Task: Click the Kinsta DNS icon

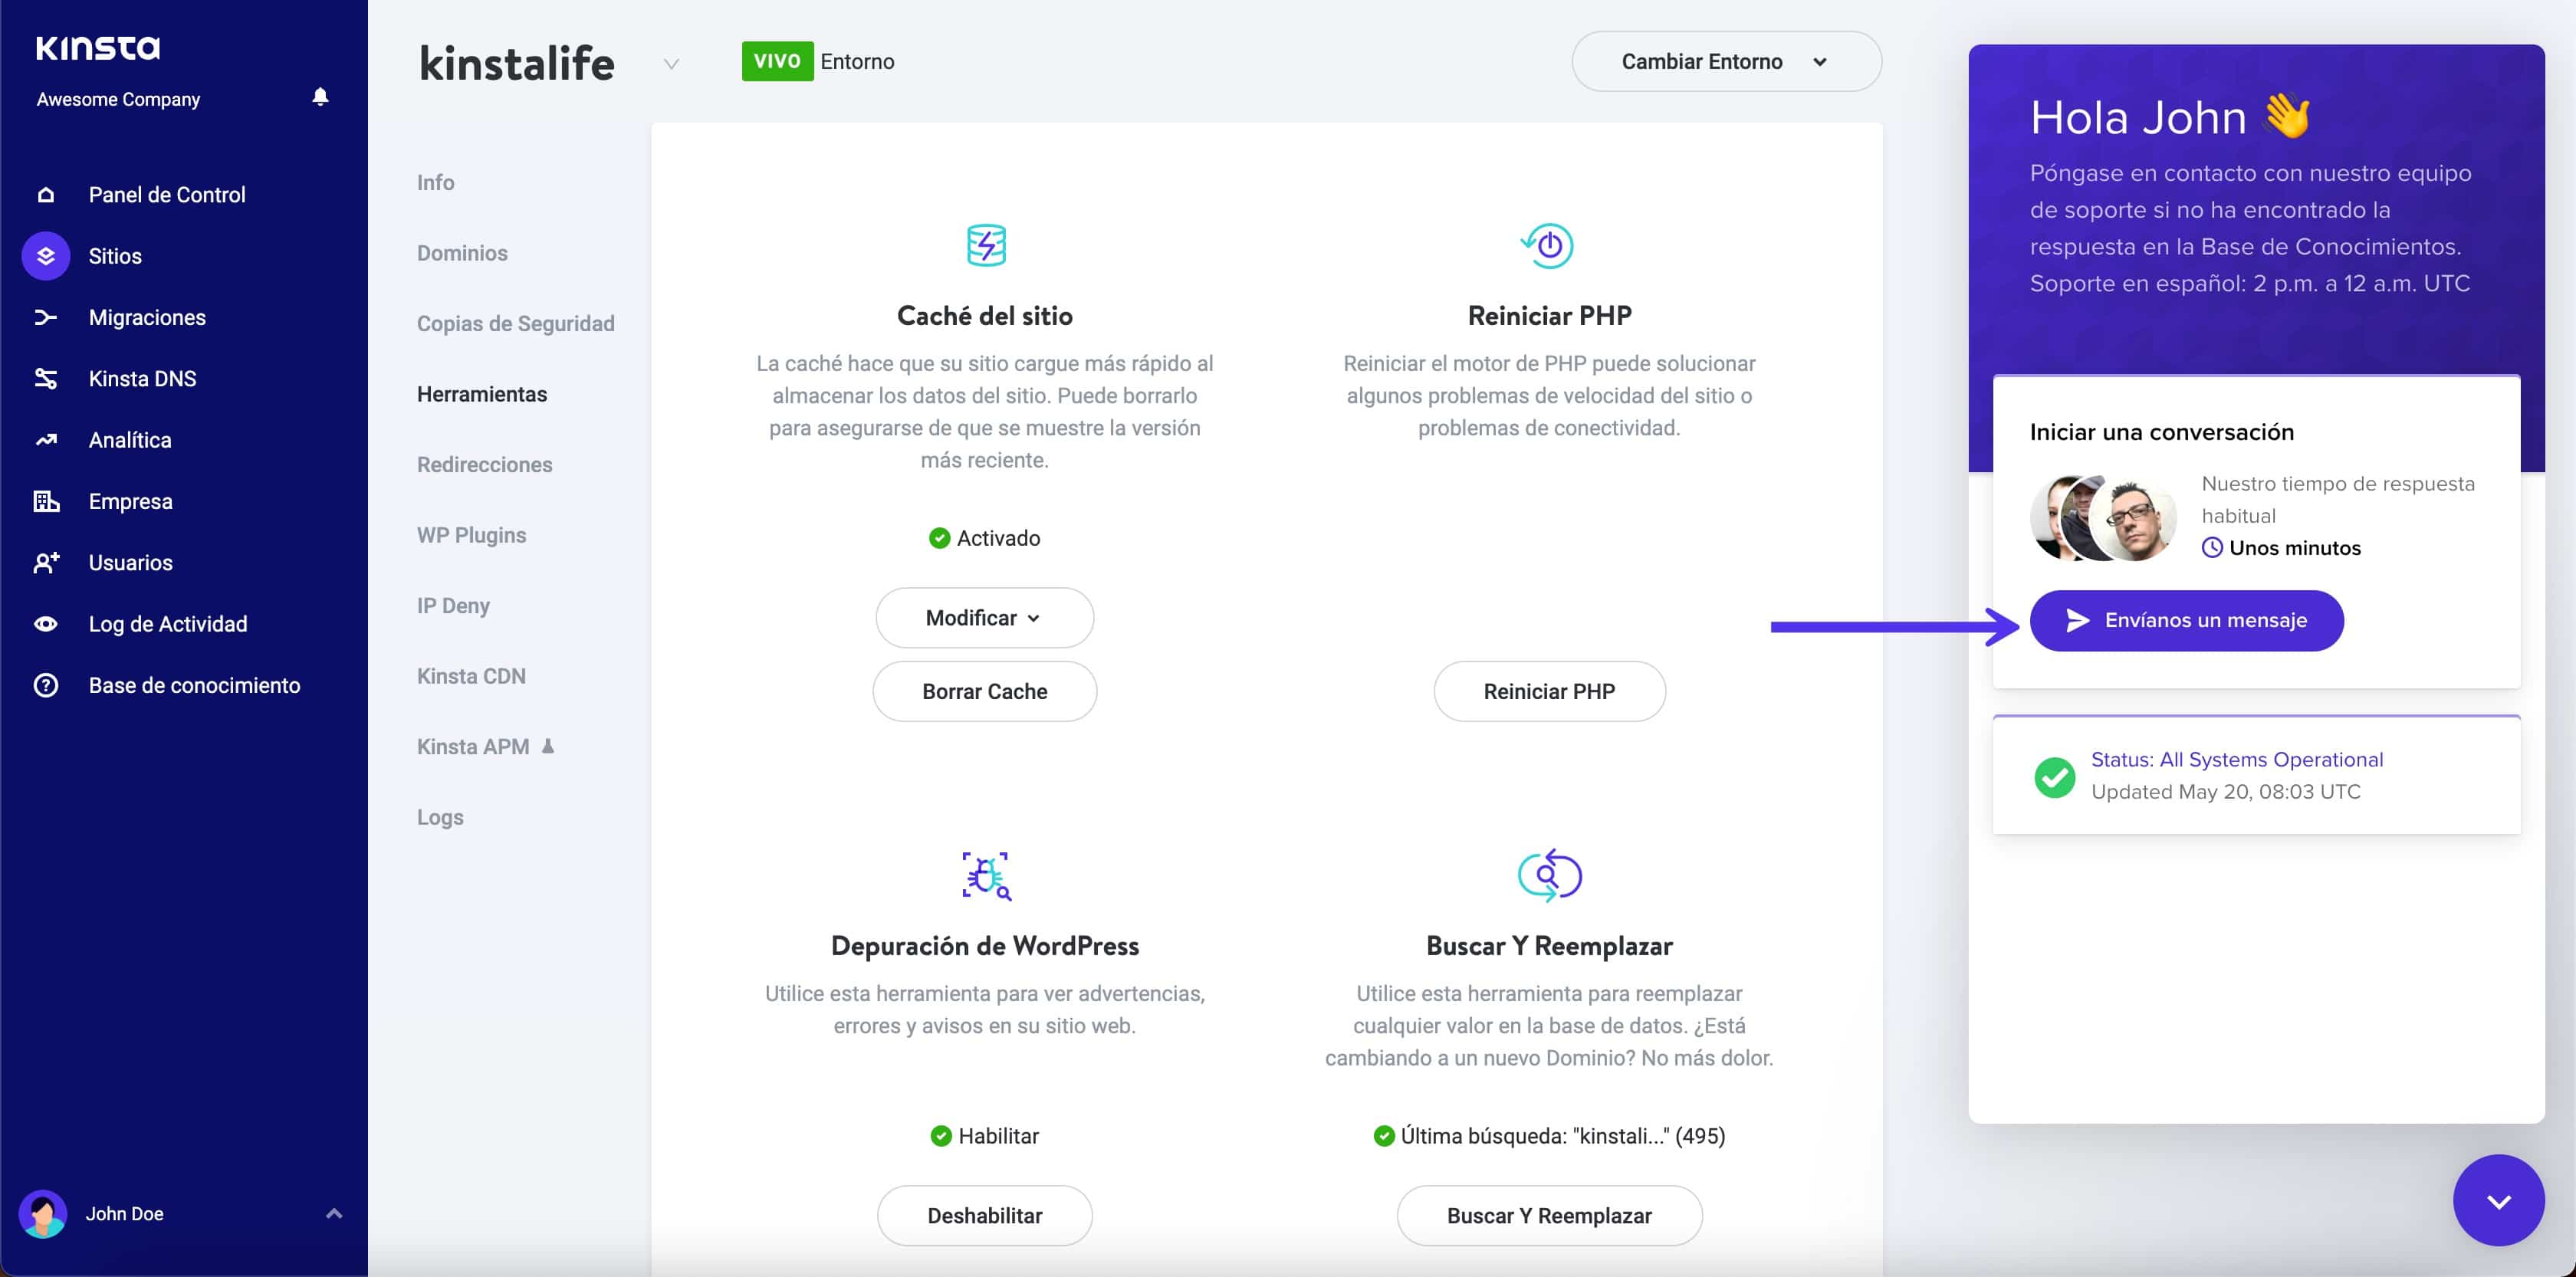Action: tap(46, 378)
